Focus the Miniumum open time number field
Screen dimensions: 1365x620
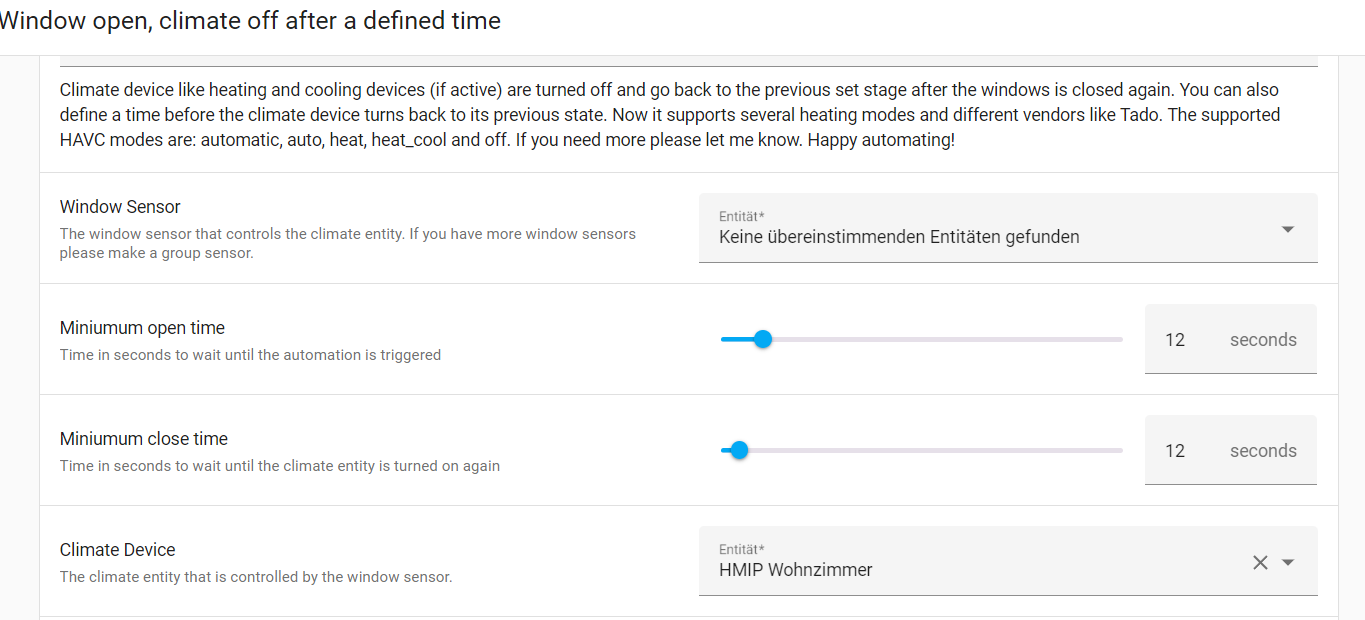[x=1176, y=340]
